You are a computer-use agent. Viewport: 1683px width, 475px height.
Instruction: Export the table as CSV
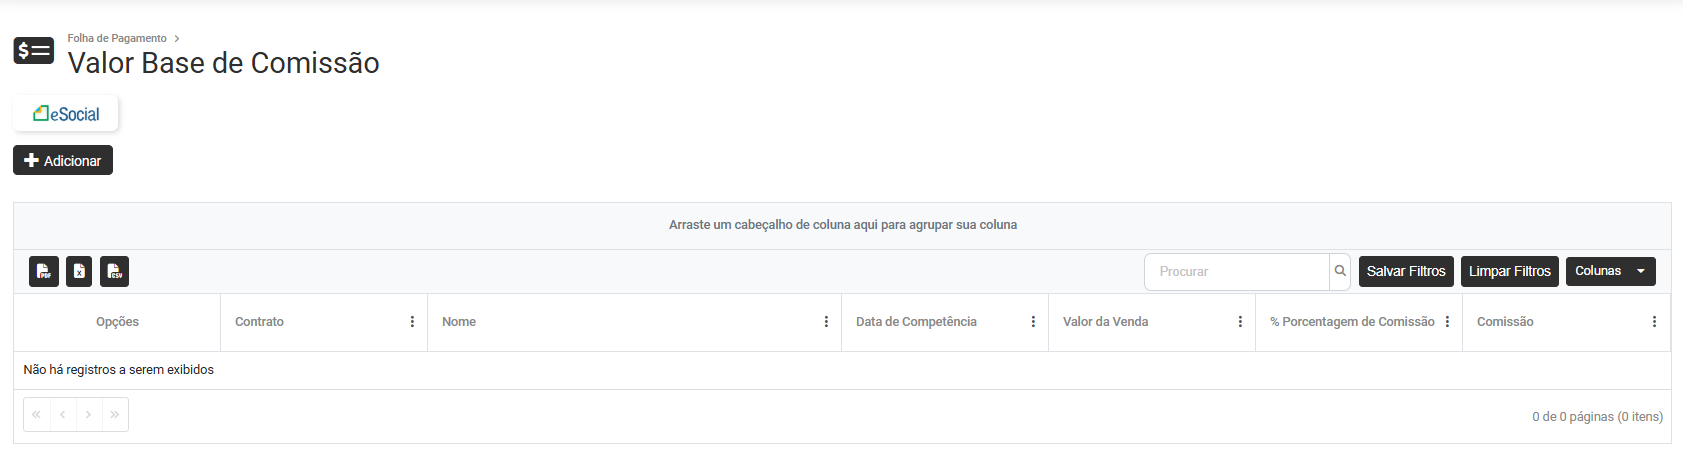tap(114, 272)
